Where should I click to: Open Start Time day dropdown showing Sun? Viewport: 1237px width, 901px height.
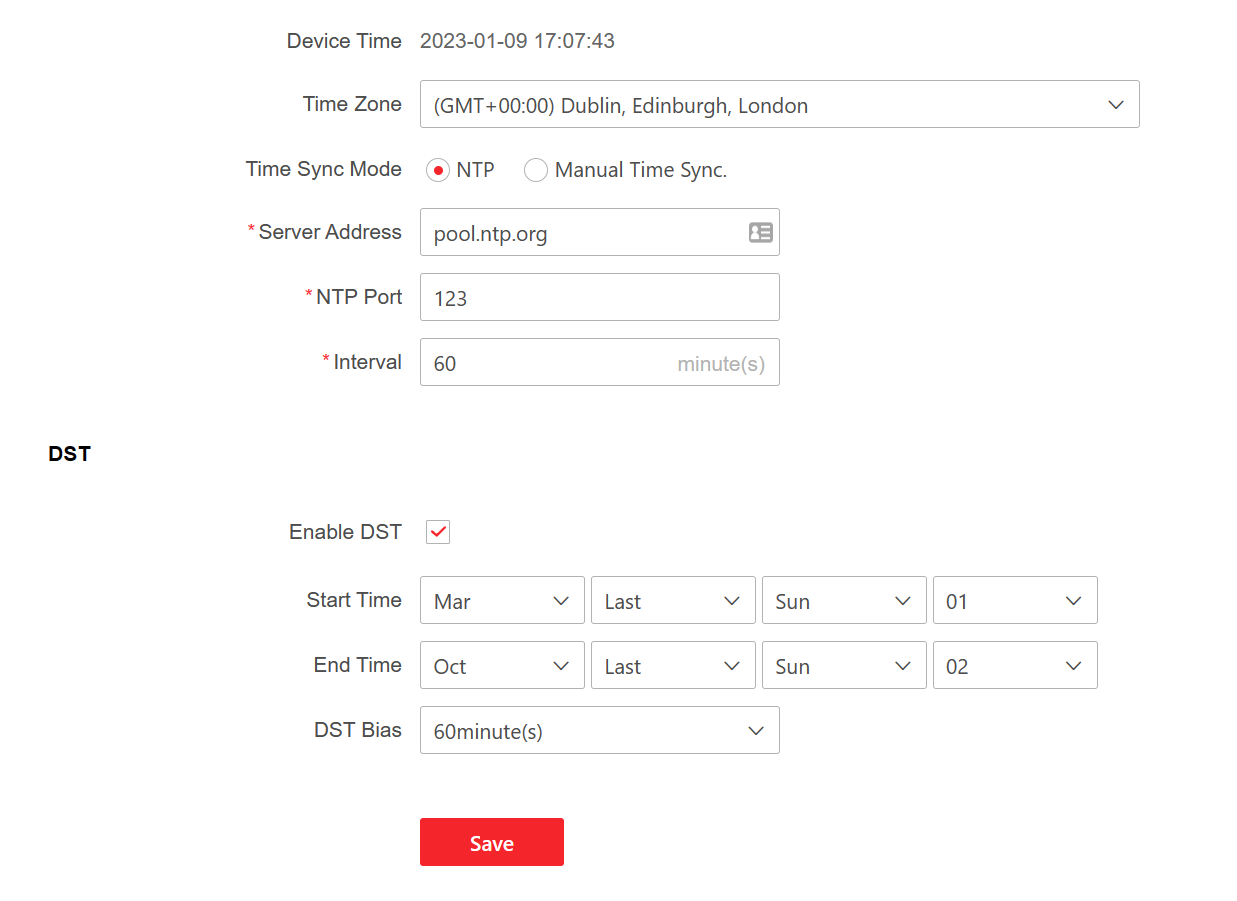(844, 601)
